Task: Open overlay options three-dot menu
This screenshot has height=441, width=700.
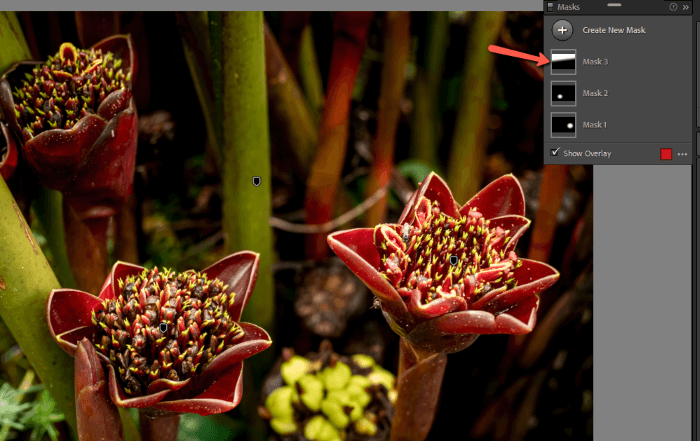Action: (682, 154)
